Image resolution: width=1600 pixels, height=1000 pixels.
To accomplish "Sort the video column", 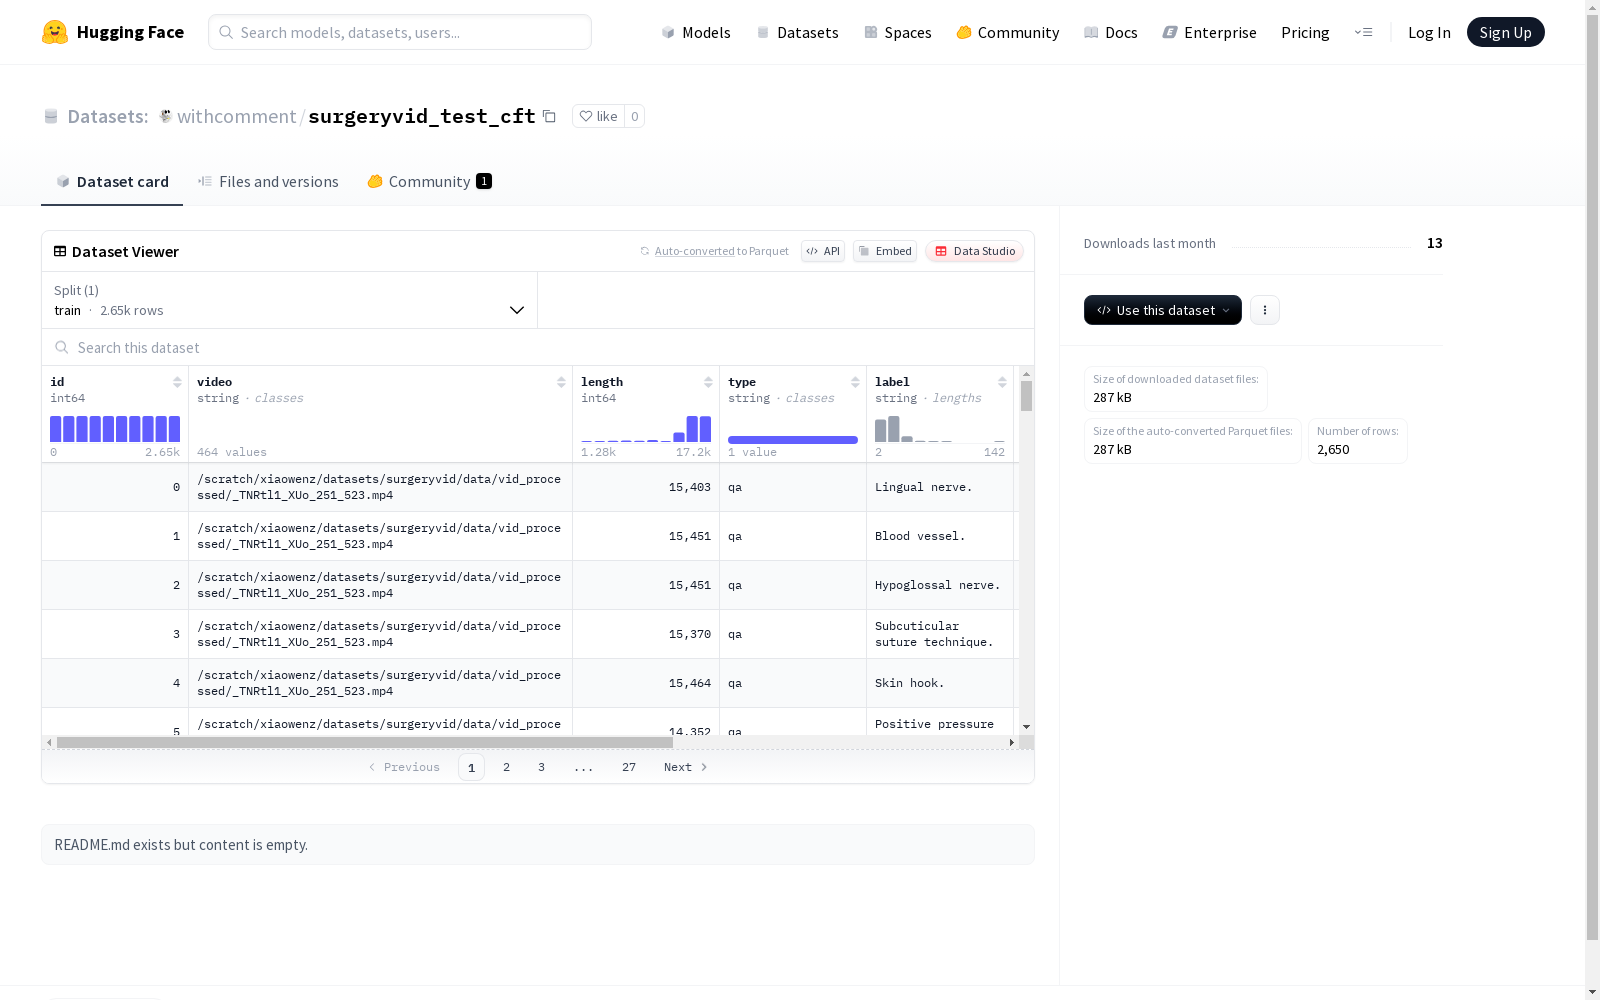I will tap(561, 382).
